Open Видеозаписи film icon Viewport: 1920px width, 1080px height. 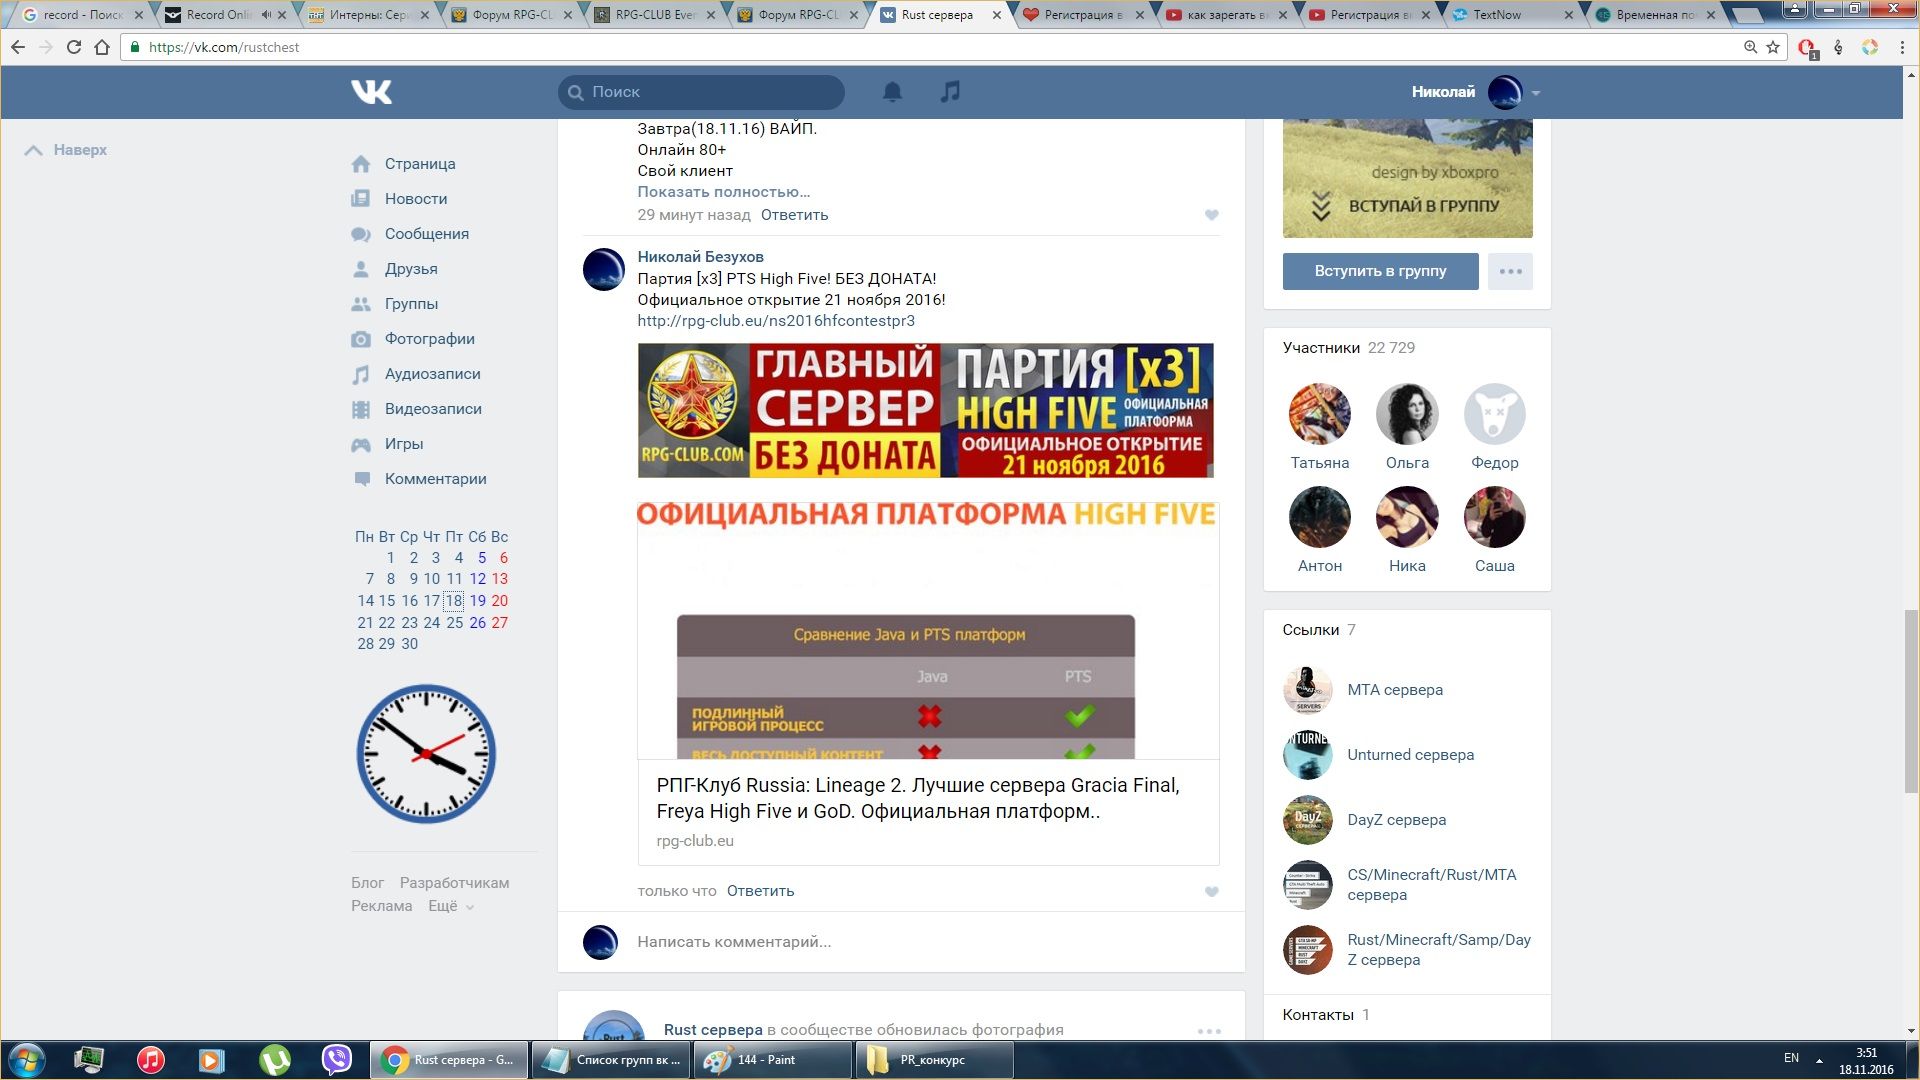[x=361, y=409]
